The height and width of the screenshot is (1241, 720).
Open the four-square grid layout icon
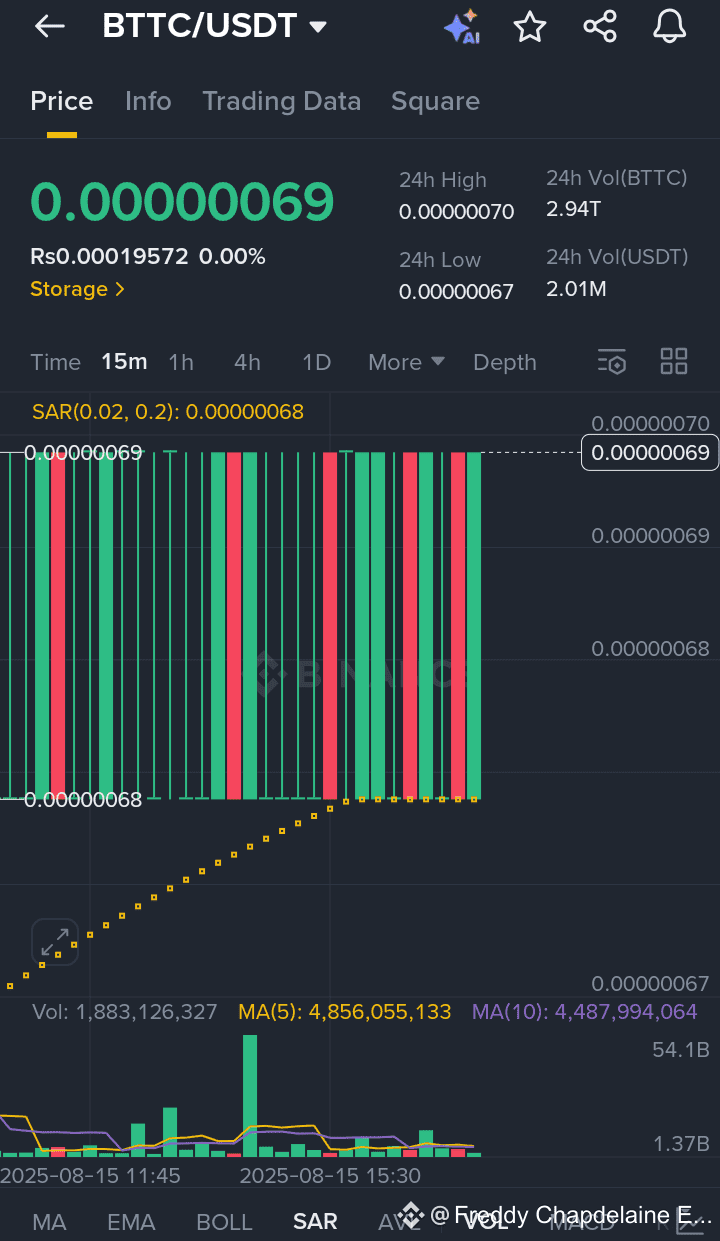pos(674,362)
